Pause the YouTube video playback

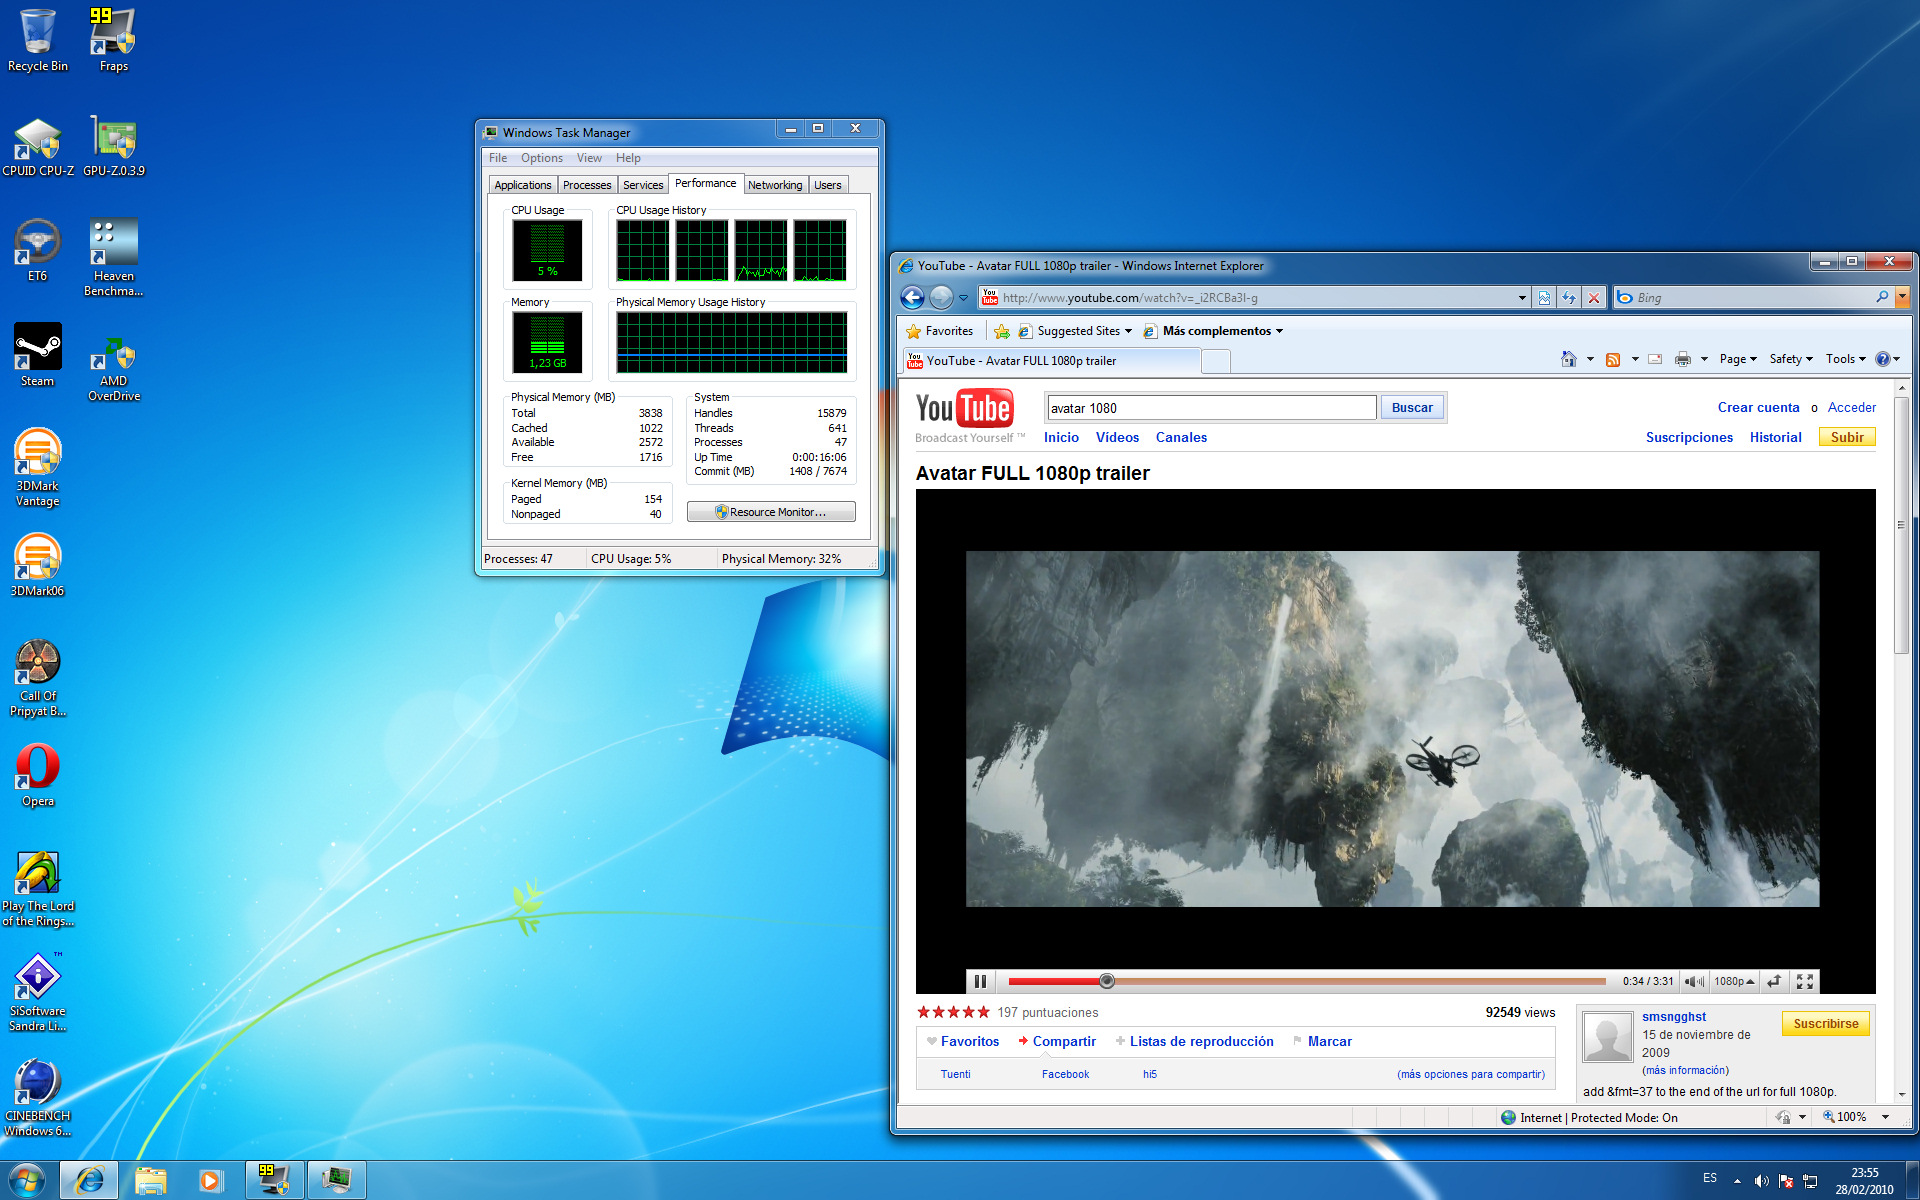pos(980,981)
